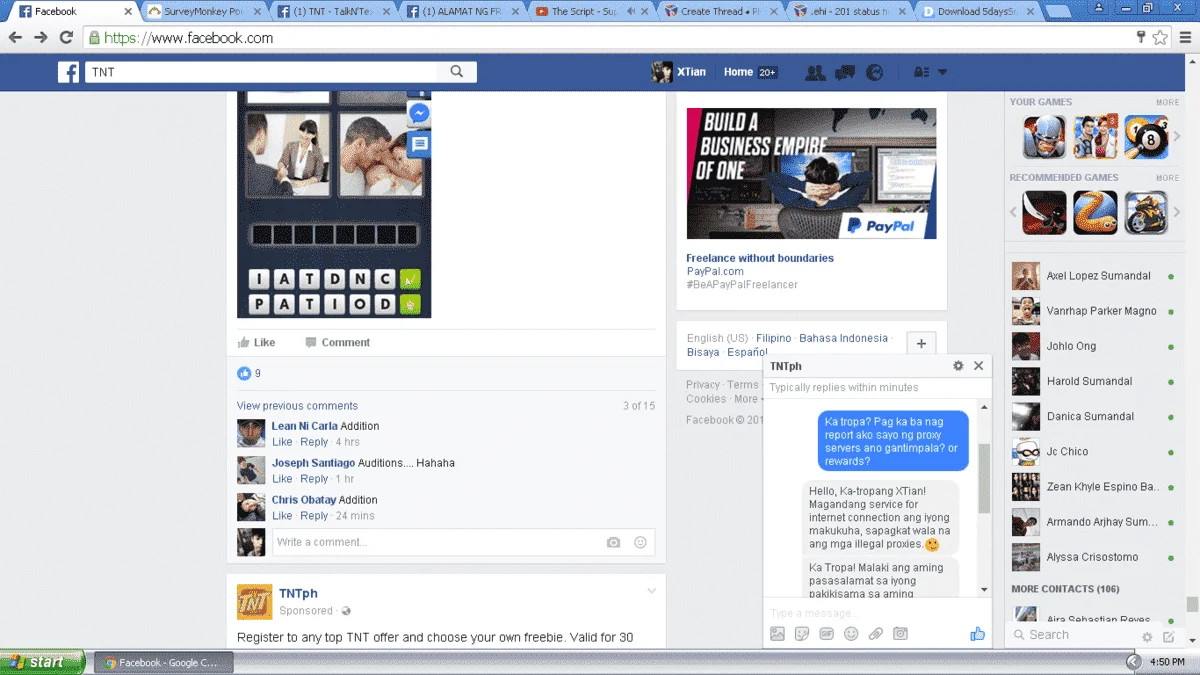Open the account menu arrow in the header
The width and height of the screenshot is (1200, 675).
(942, 72)
